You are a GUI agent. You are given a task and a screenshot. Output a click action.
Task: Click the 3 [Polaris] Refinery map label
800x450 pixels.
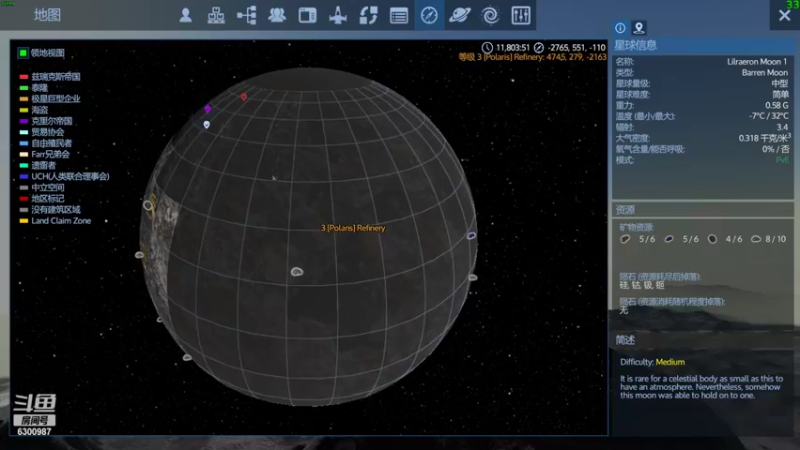click(353, 228)
